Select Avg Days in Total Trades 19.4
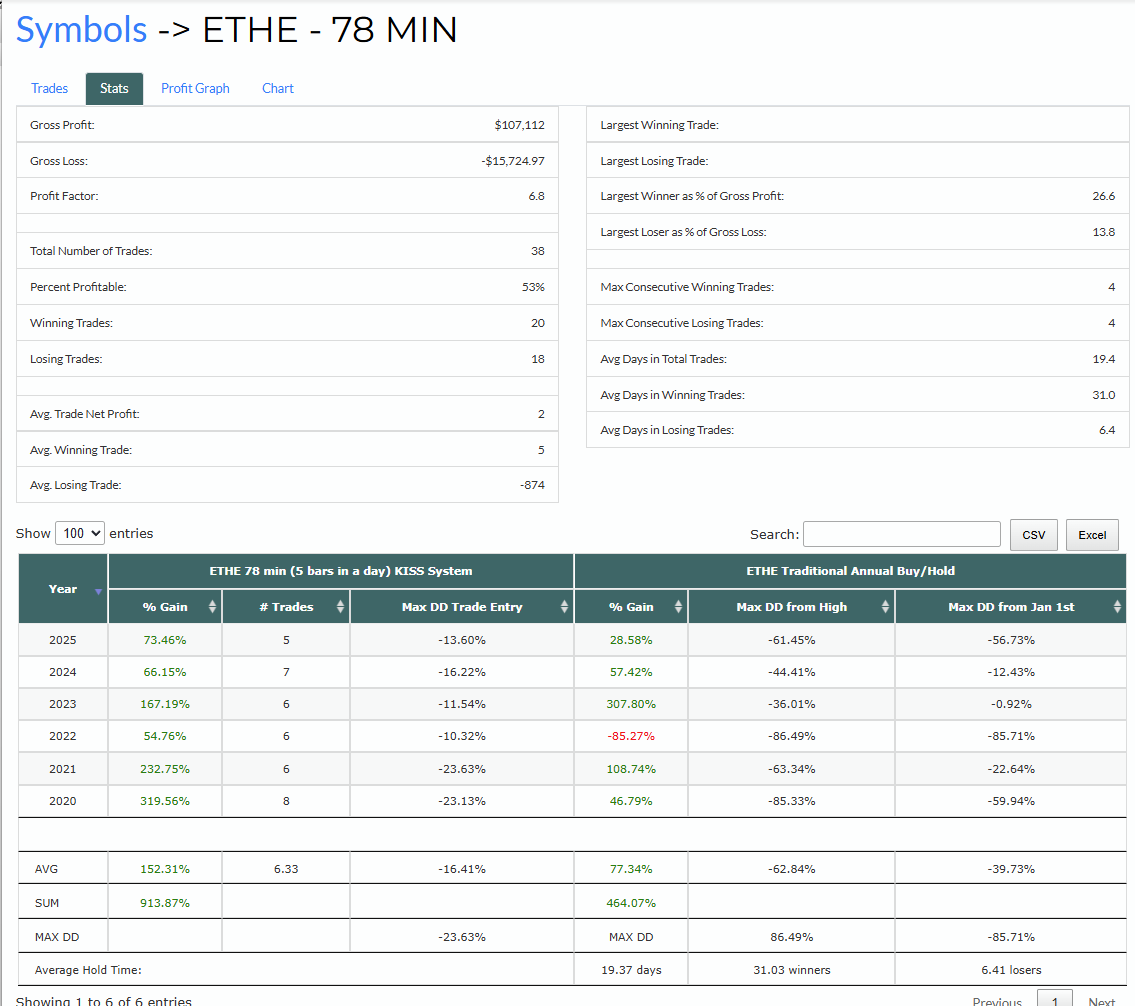 pyautogui.click(x=1104, y=359)
